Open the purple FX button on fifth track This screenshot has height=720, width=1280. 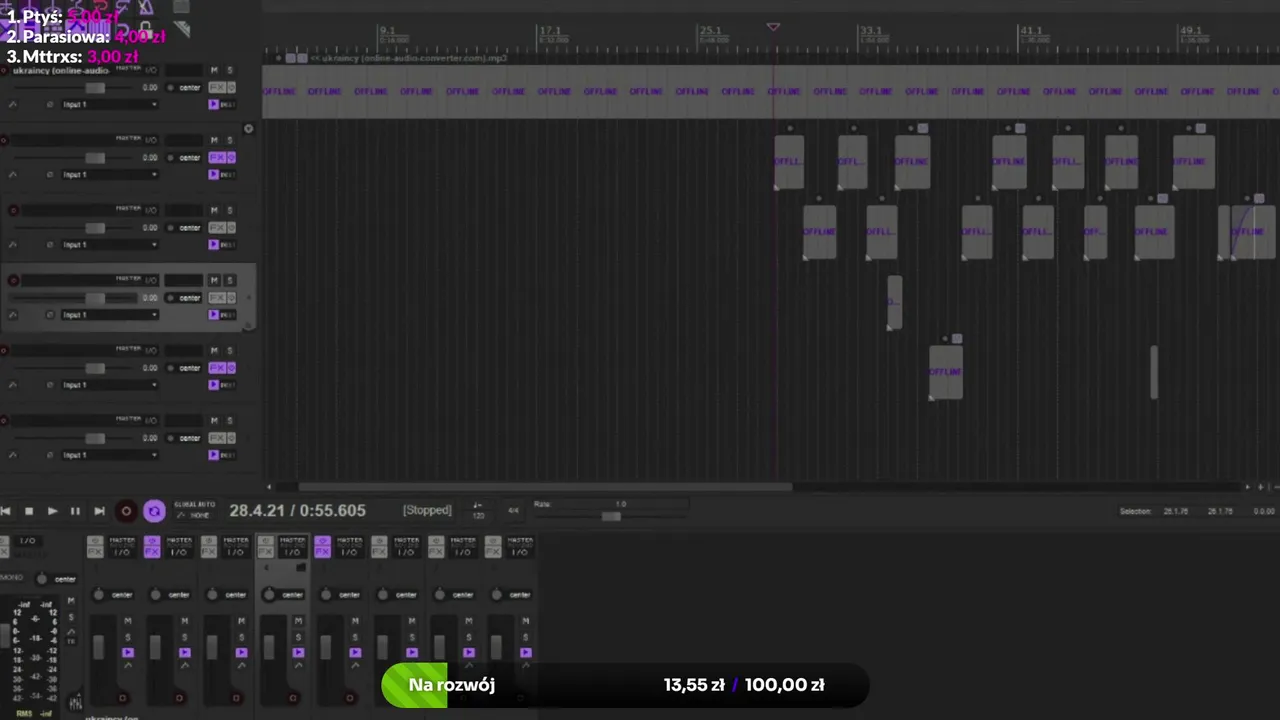216,367
